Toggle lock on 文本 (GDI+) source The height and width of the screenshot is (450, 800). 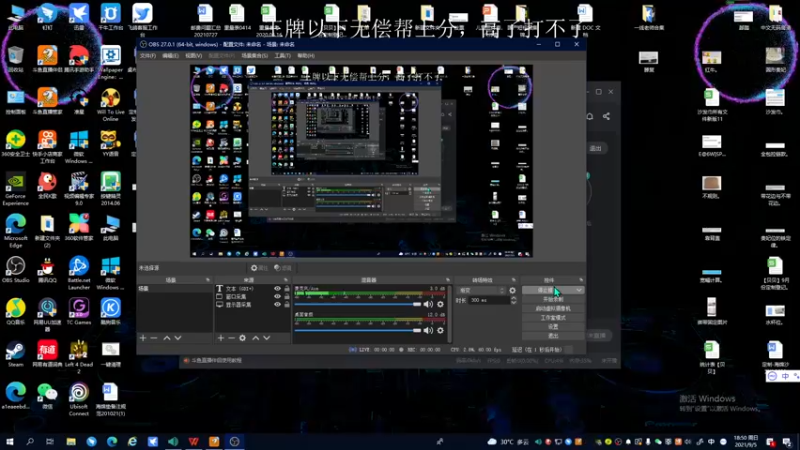287,289
